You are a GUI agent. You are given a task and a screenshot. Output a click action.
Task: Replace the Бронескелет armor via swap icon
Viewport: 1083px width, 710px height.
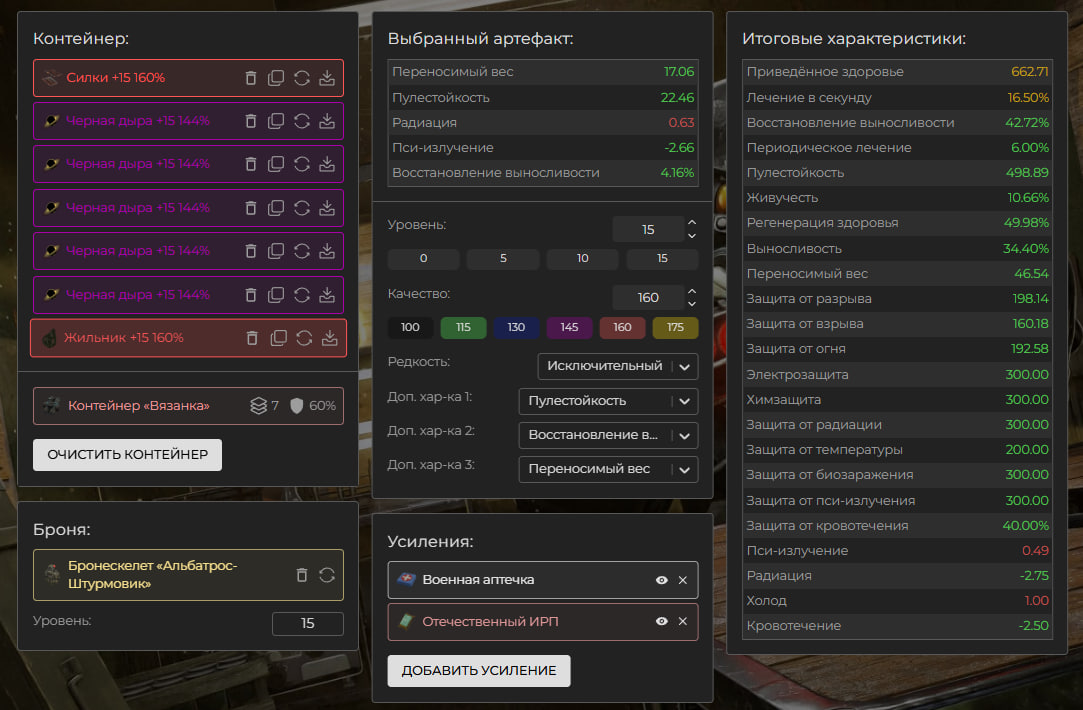tap(326, 575)
